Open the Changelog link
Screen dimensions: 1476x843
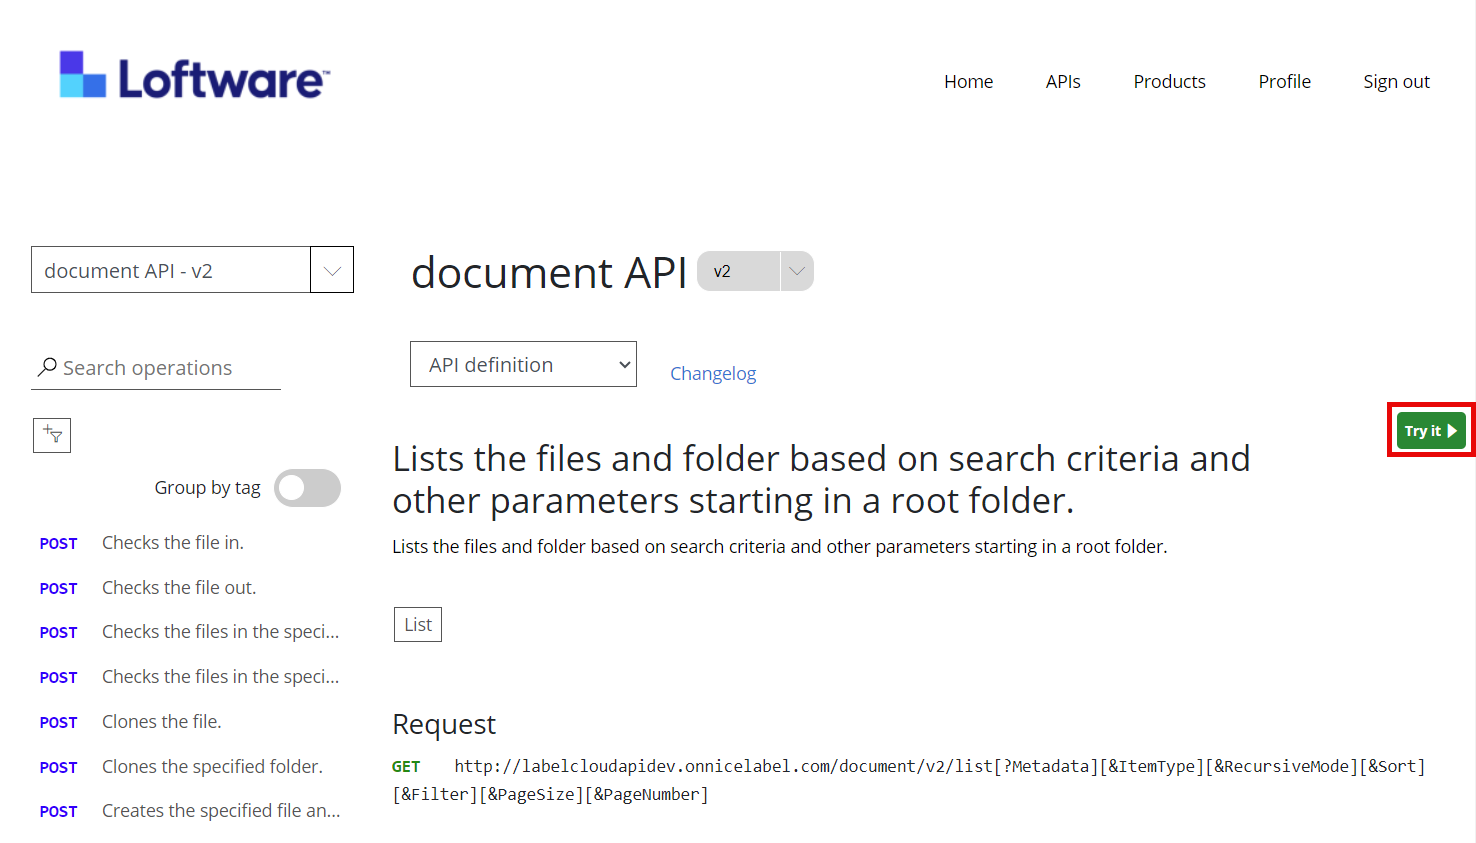coord(713,374)
